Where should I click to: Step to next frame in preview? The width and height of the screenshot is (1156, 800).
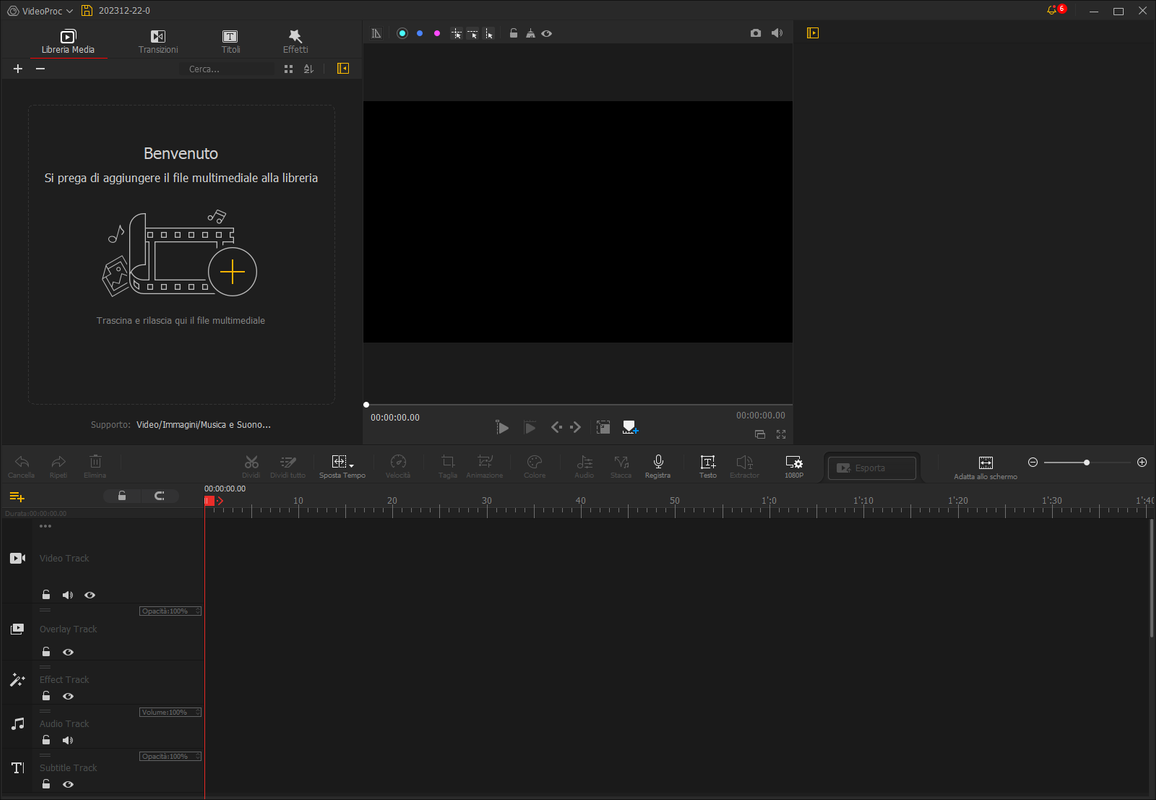point(576,428)
